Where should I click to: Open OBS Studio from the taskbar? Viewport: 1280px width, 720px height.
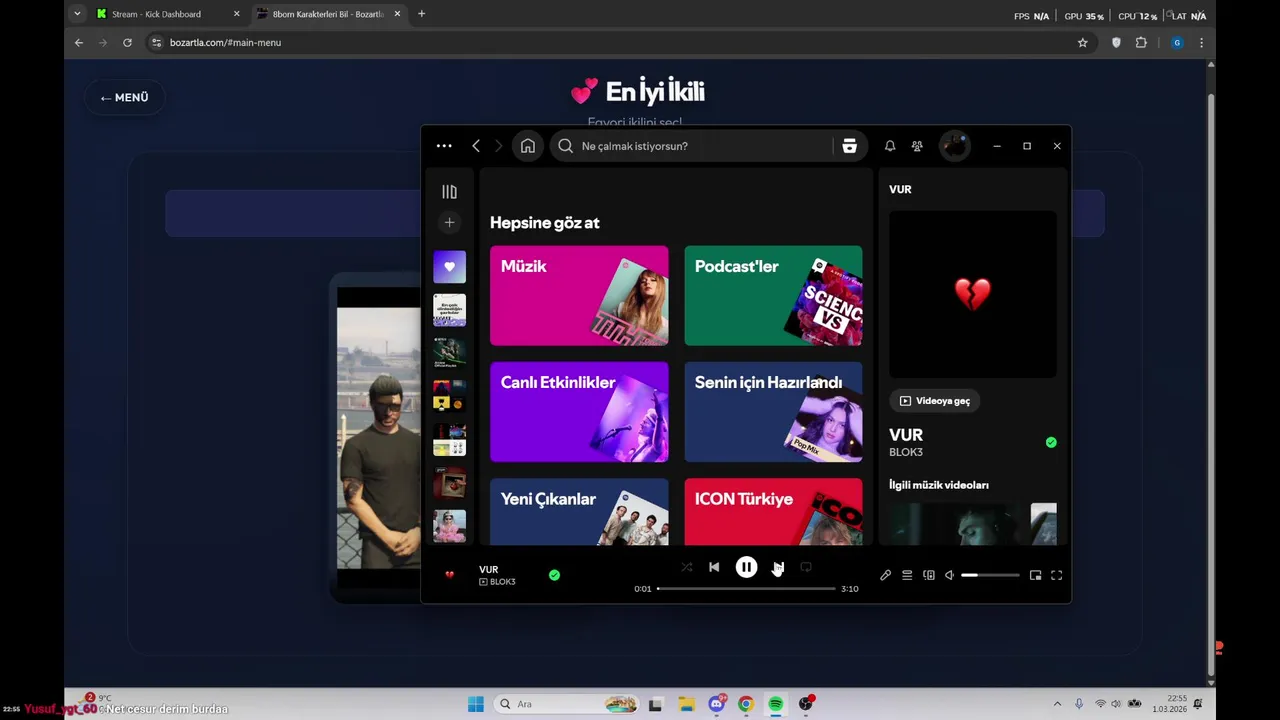[806, 704]
